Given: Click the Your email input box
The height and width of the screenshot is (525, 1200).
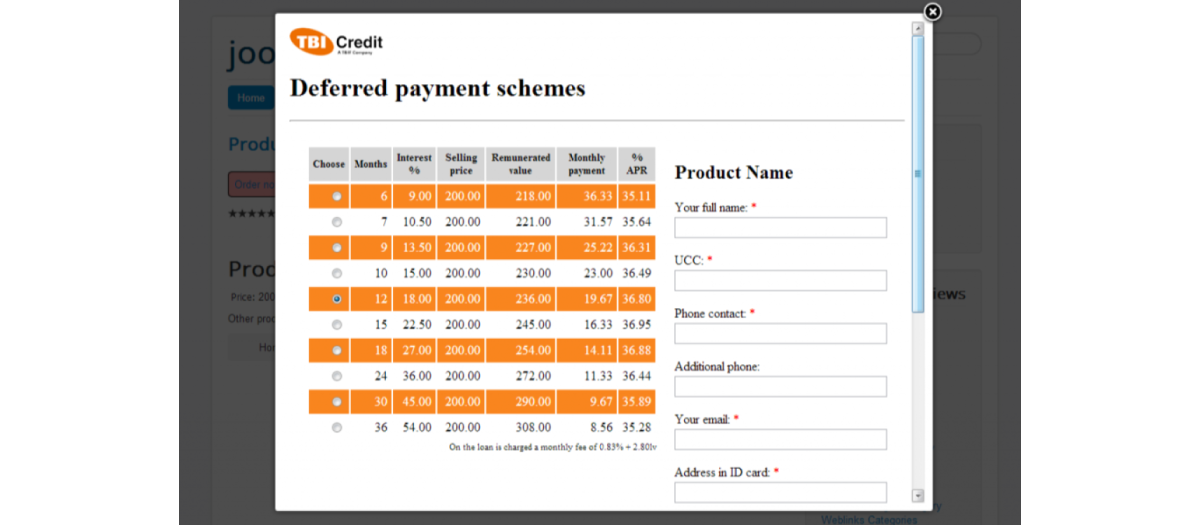Looking at the screenshot, I should [780, 440].
